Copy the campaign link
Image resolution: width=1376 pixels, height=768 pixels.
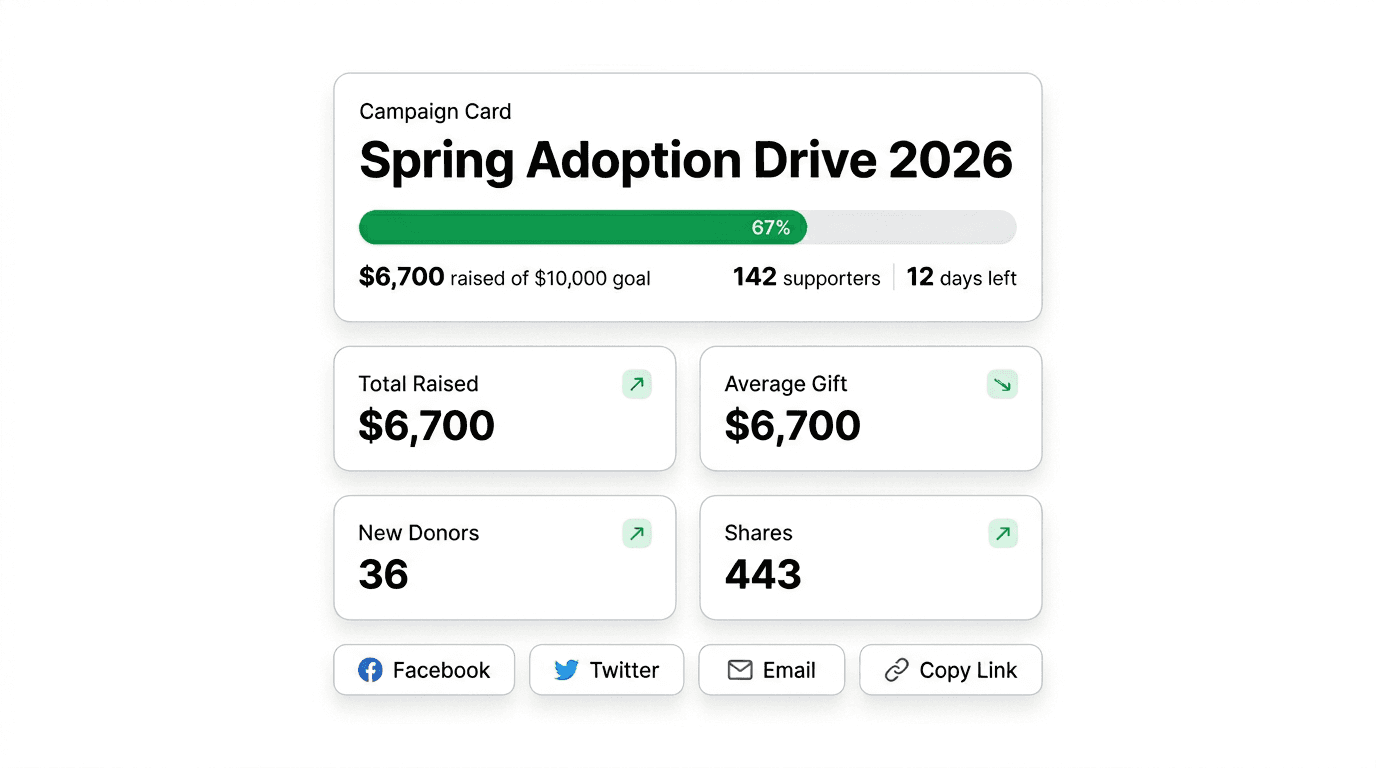pyautogui.click(x=950, y=670)
